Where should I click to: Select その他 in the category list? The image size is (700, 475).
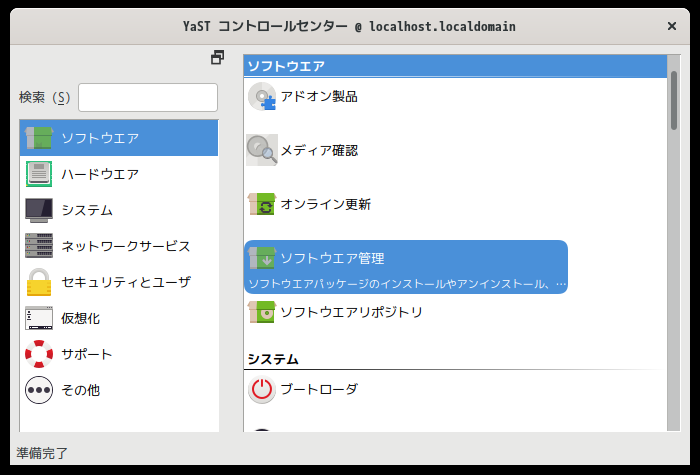pos(119,390)
